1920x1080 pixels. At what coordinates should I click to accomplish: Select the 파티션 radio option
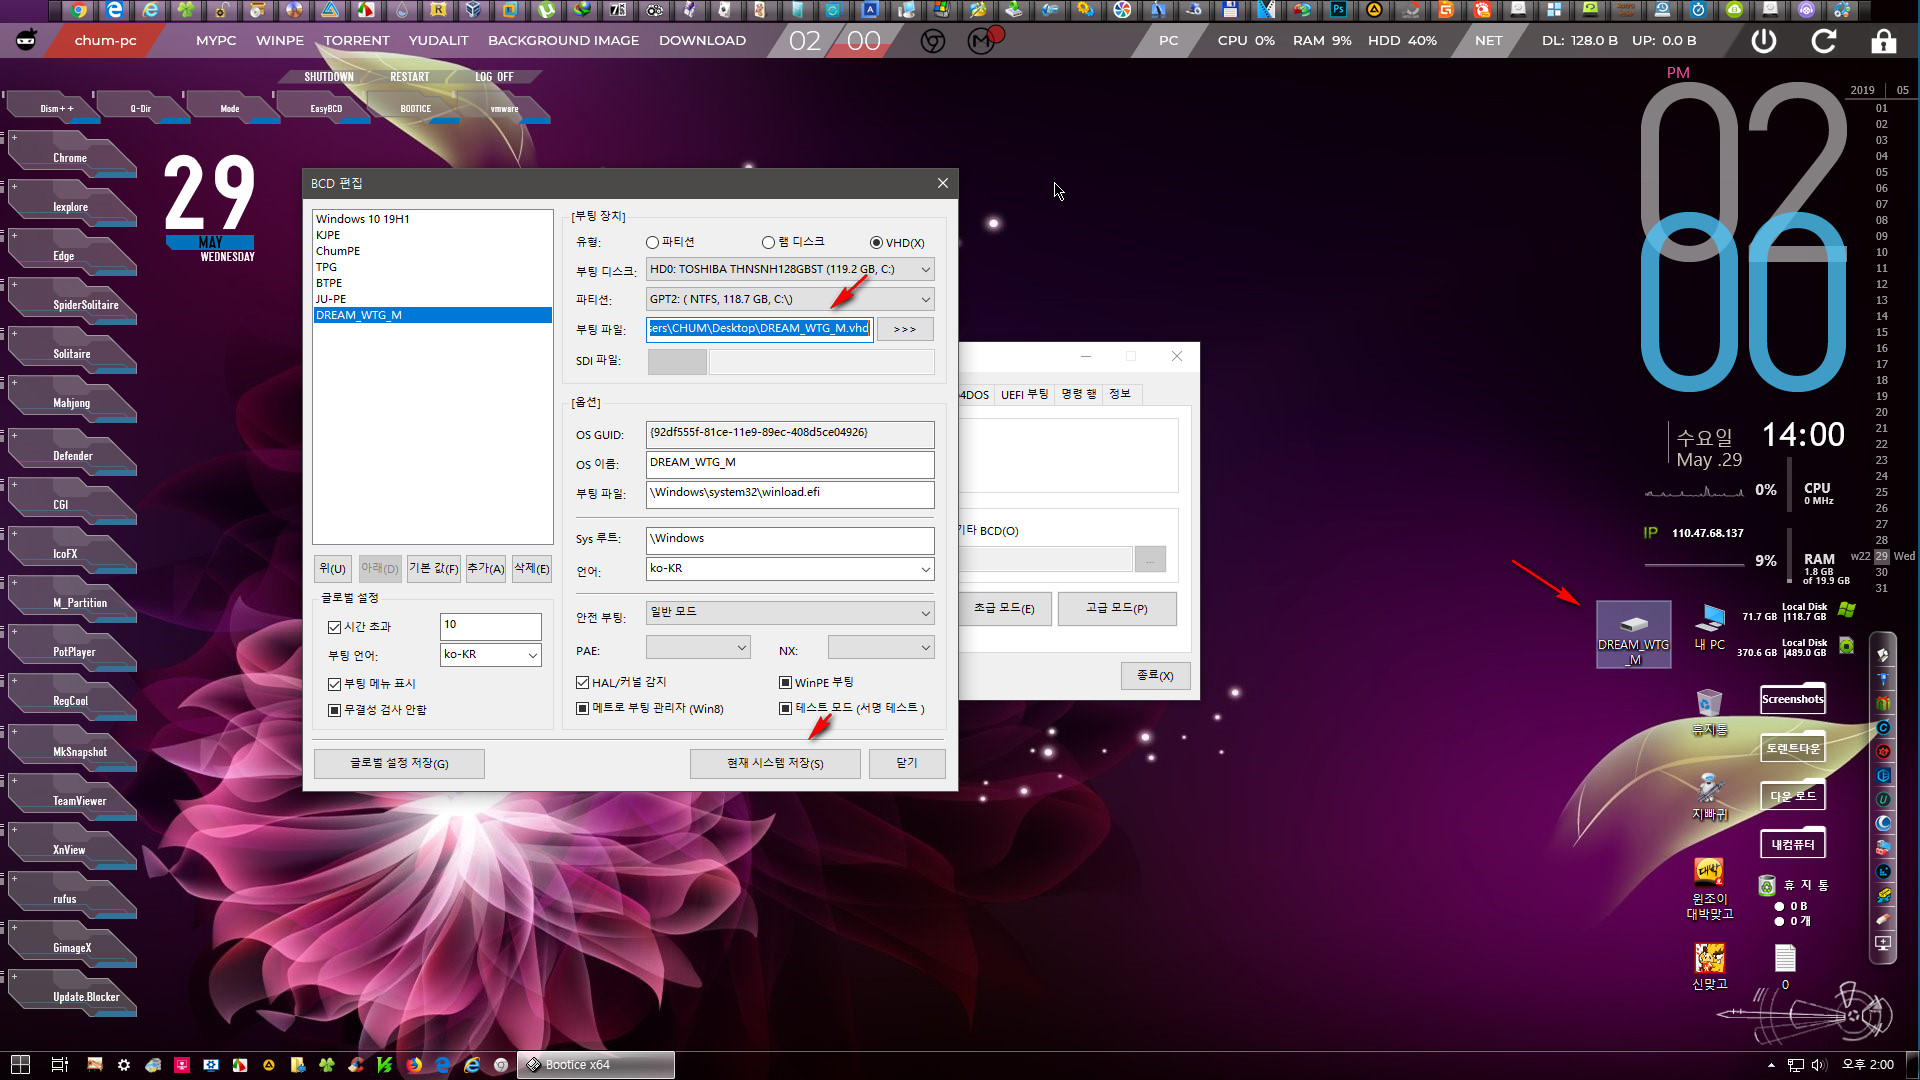(652, 242)
